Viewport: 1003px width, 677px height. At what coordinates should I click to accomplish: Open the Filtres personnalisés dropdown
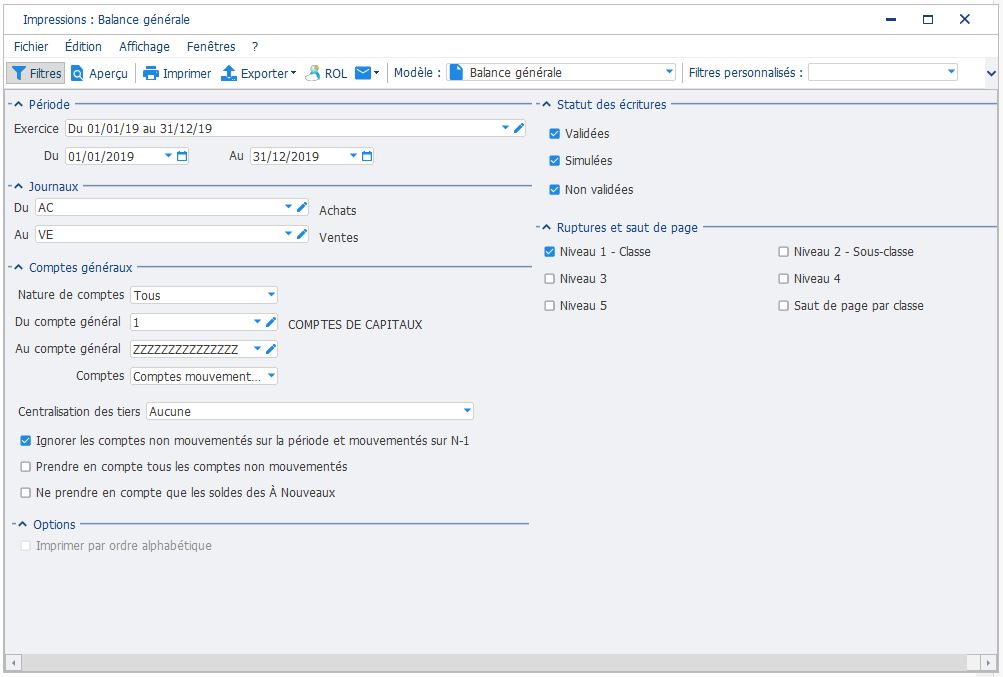(x=951, y=72)
